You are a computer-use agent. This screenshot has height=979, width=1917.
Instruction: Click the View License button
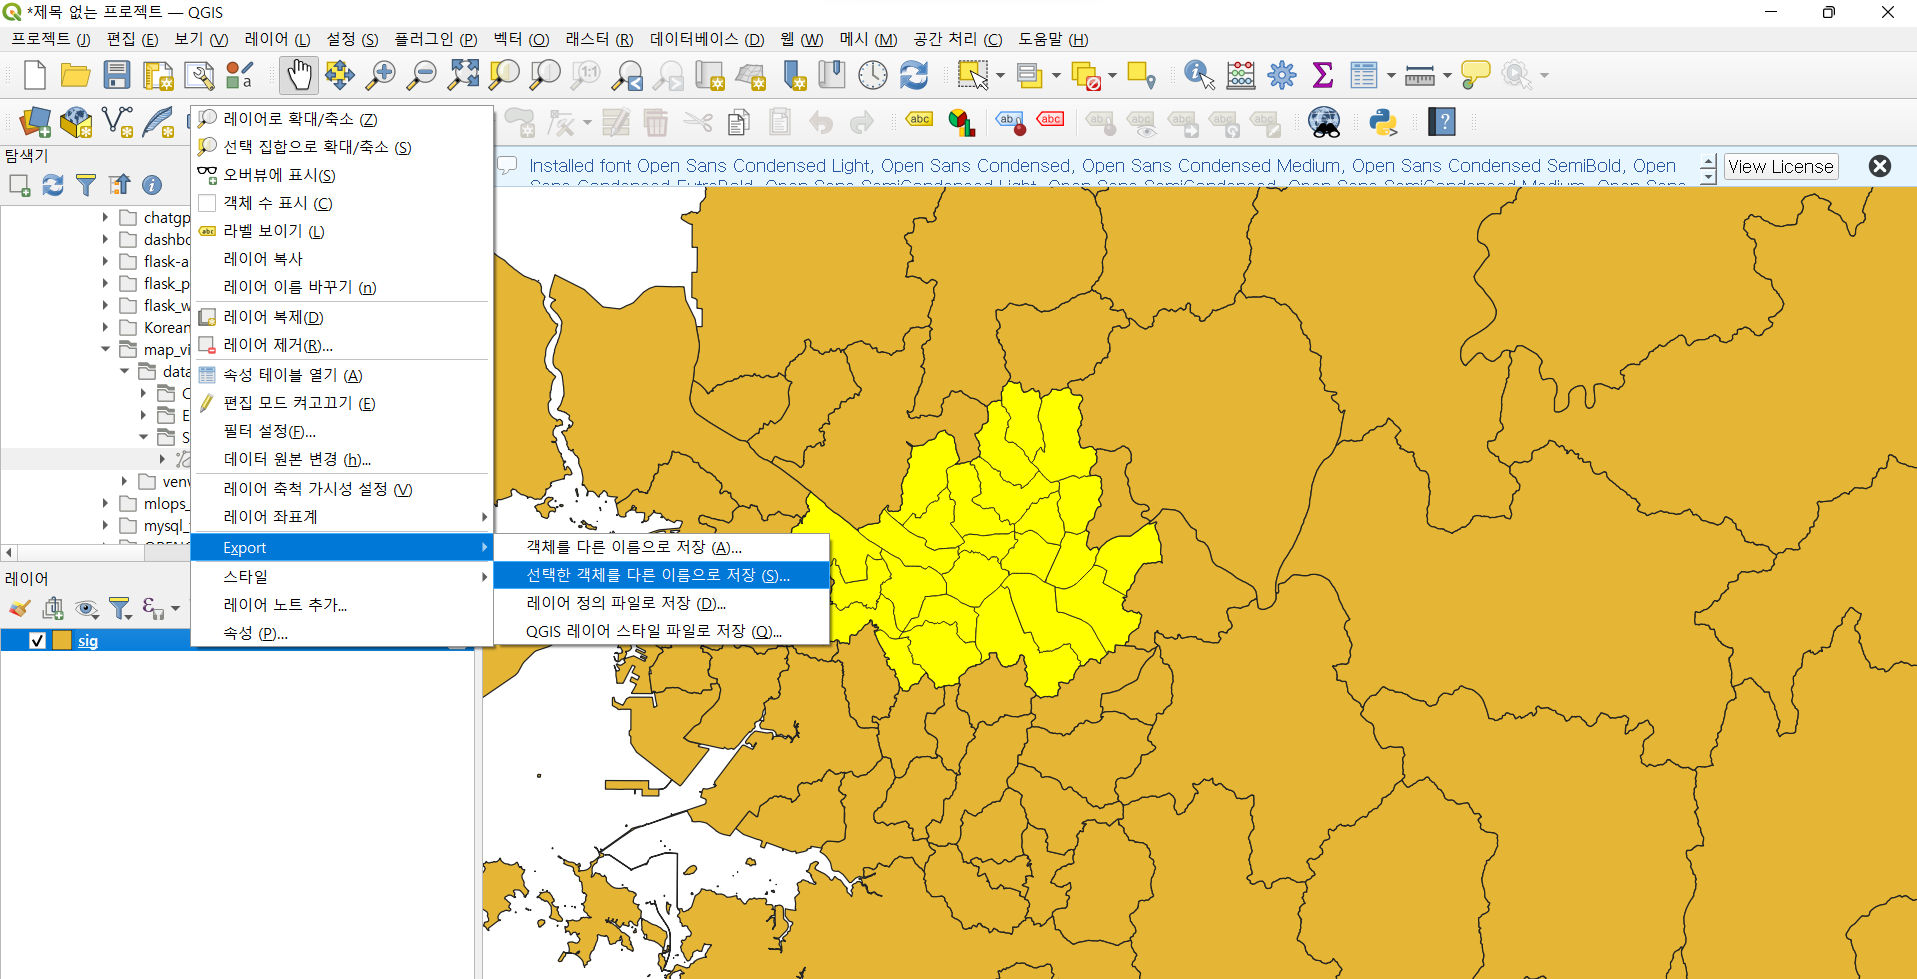point(1780,166)
